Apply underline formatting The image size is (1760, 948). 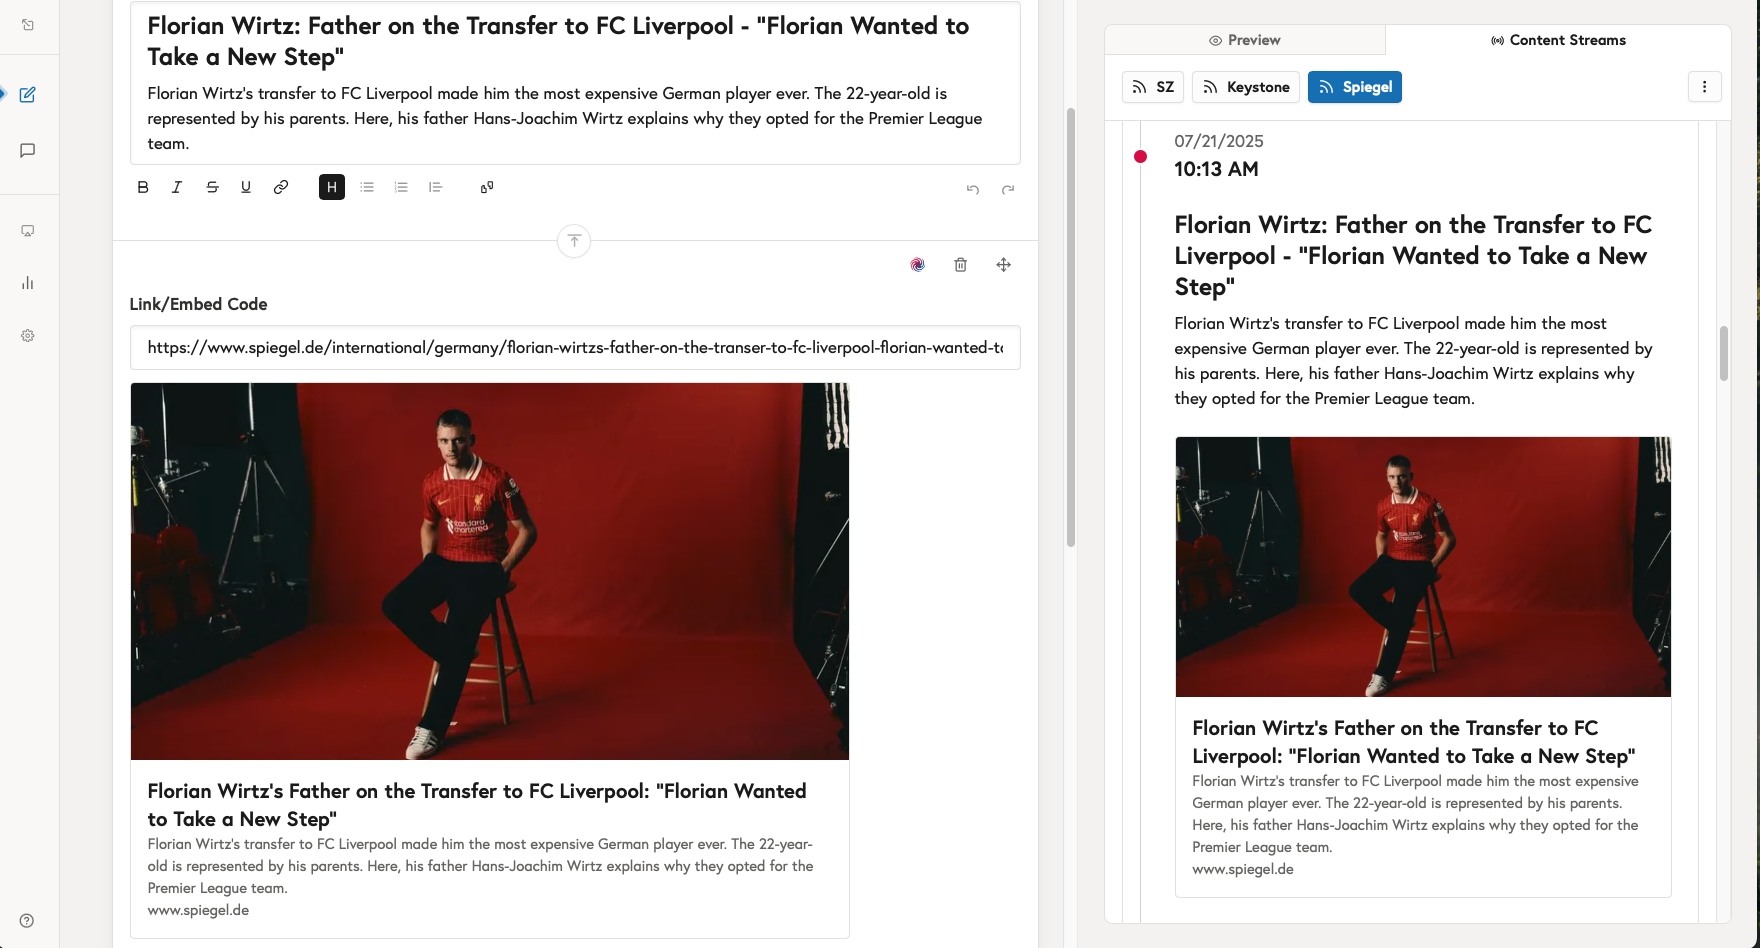pos(246,187)
